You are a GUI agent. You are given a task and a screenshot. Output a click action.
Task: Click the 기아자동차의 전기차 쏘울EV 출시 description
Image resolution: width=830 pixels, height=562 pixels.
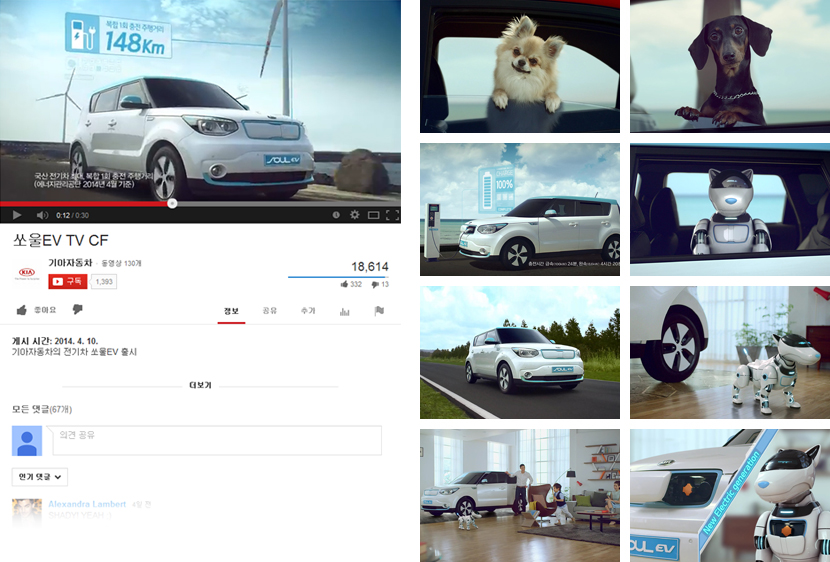[75, 352]
